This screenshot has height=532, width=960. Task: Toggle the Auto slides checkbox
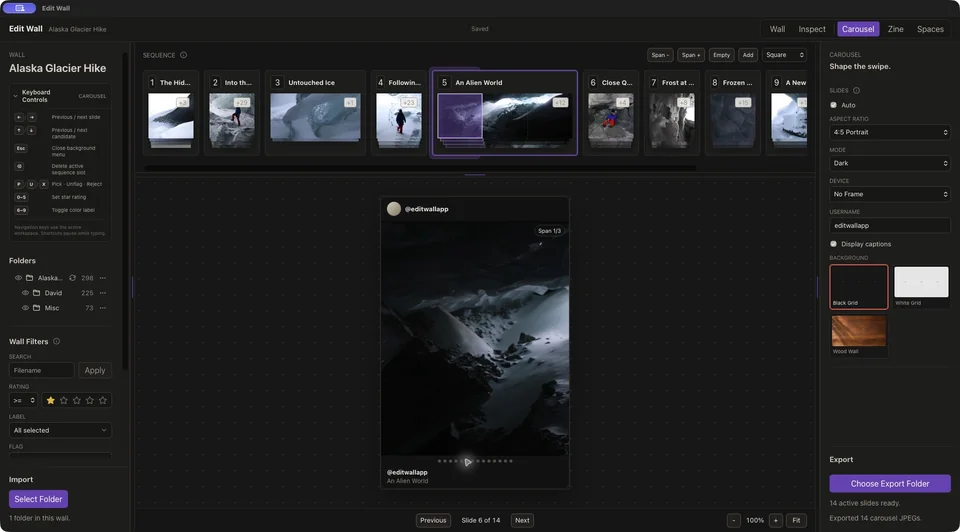pos(833,105)
